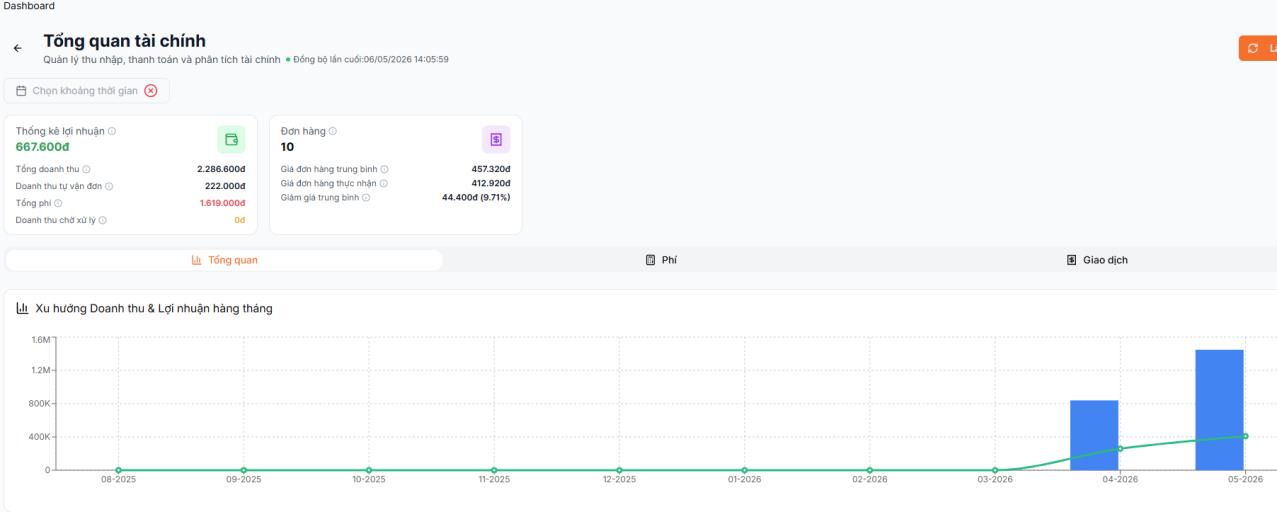Click the profit line point at 08-2025

point(118,470)
